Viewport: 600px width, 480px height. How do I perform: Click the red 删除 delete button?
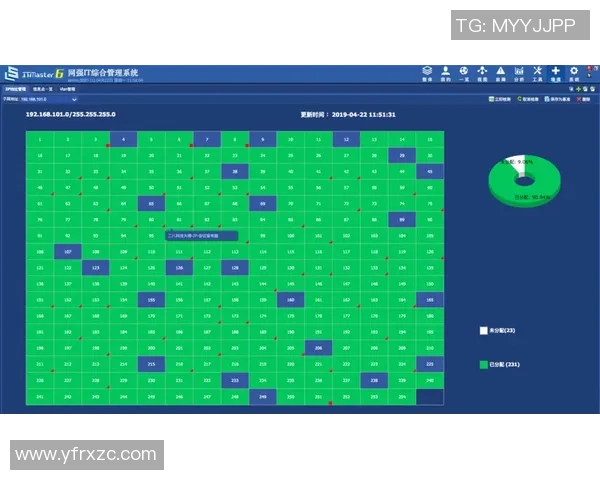(585, 100)
